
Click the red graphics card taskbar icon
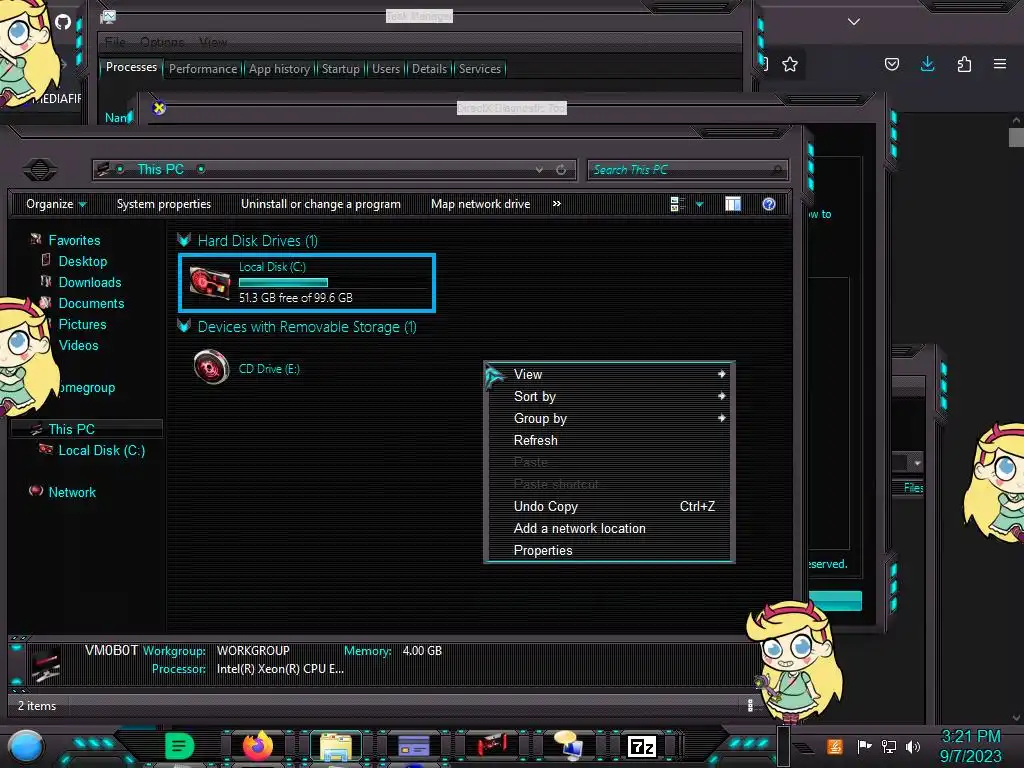point(492,746)
